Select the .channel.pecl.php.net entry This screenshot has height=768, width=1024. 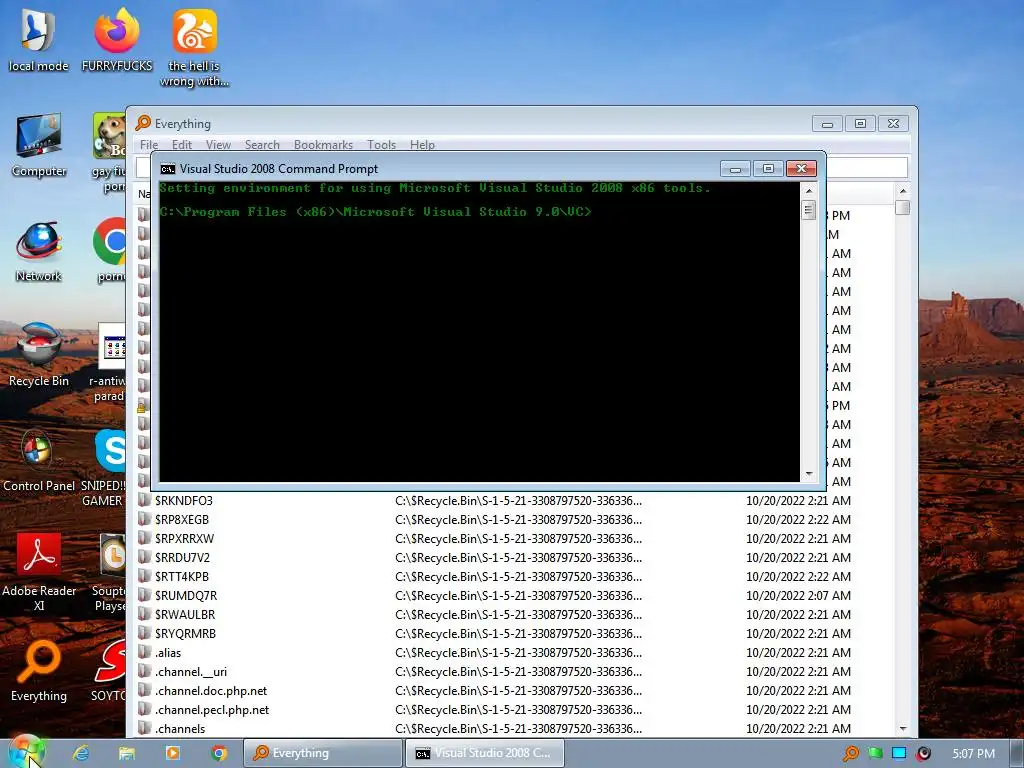[x=212, y=709]
